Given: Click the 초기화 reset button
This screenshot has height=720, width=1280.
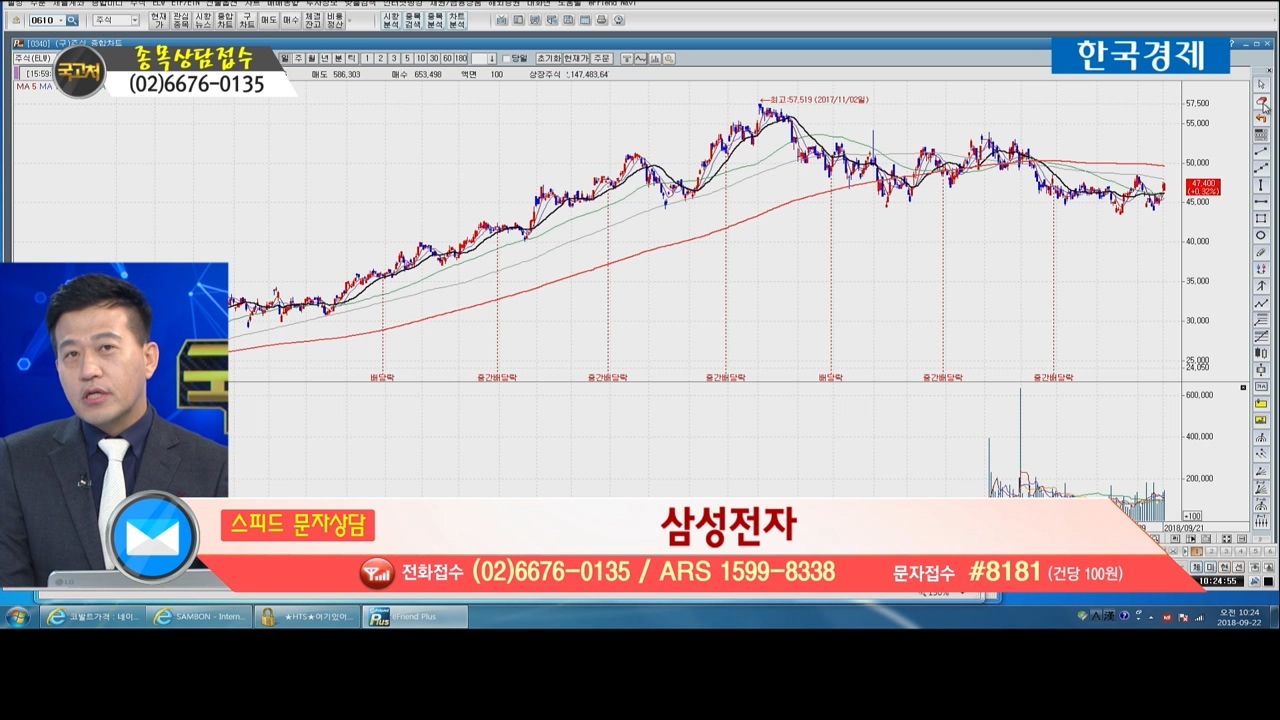Looking at the screenshot, I should (548, 59).
